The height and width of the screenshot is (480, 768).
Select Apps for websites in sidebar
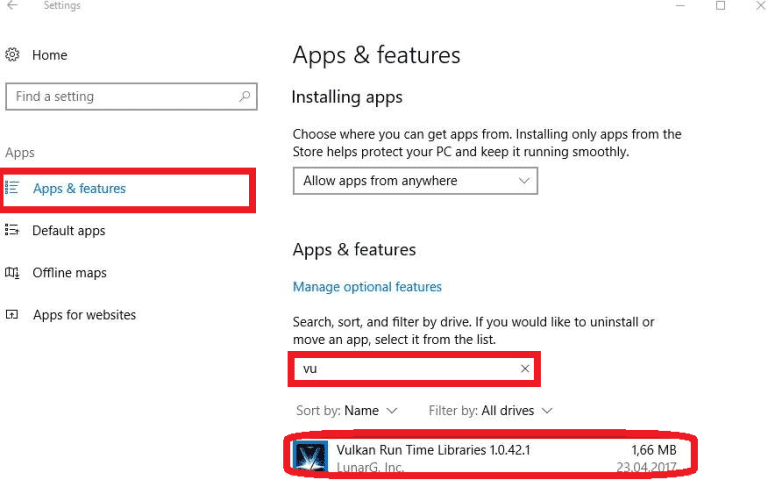(84, 314)
